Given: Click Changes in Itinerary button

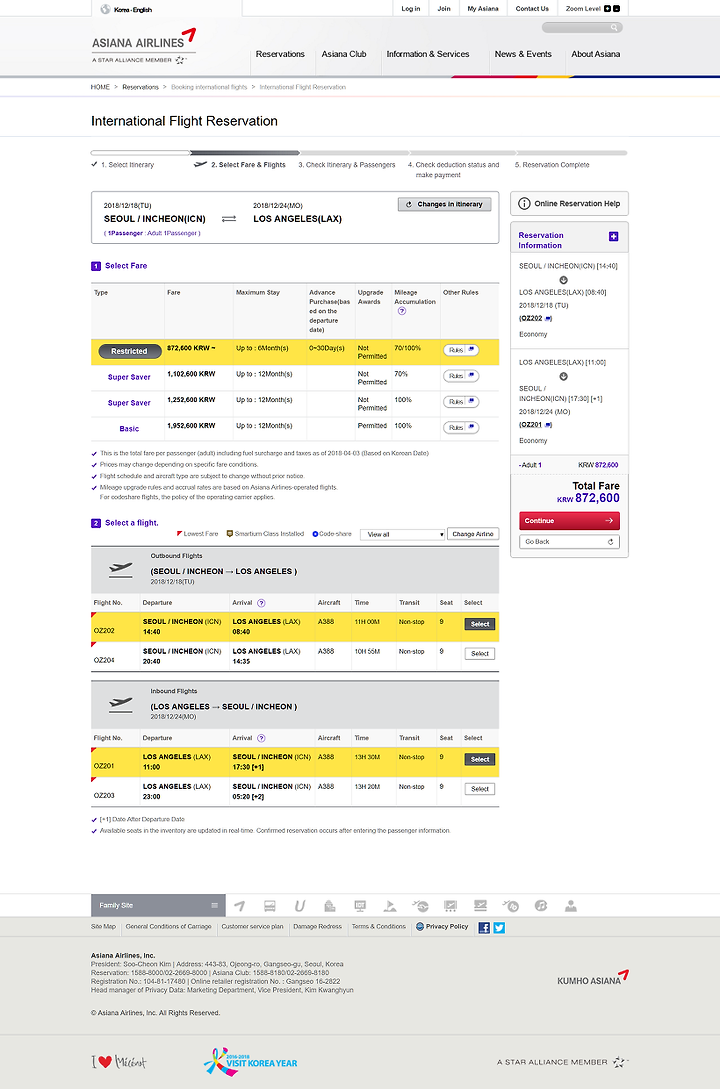Looking at the screenshot, I should point(444,204).
